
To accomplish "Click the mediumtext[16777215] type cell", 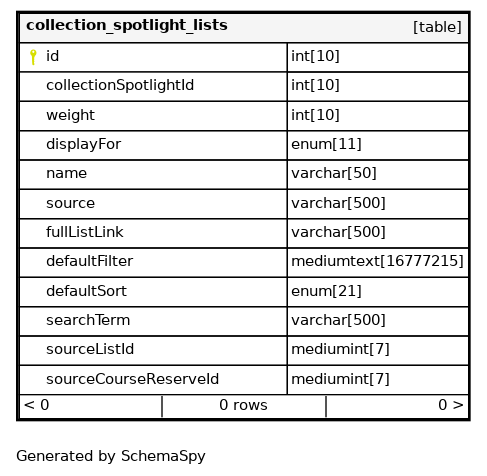I will tap(378, 262).
